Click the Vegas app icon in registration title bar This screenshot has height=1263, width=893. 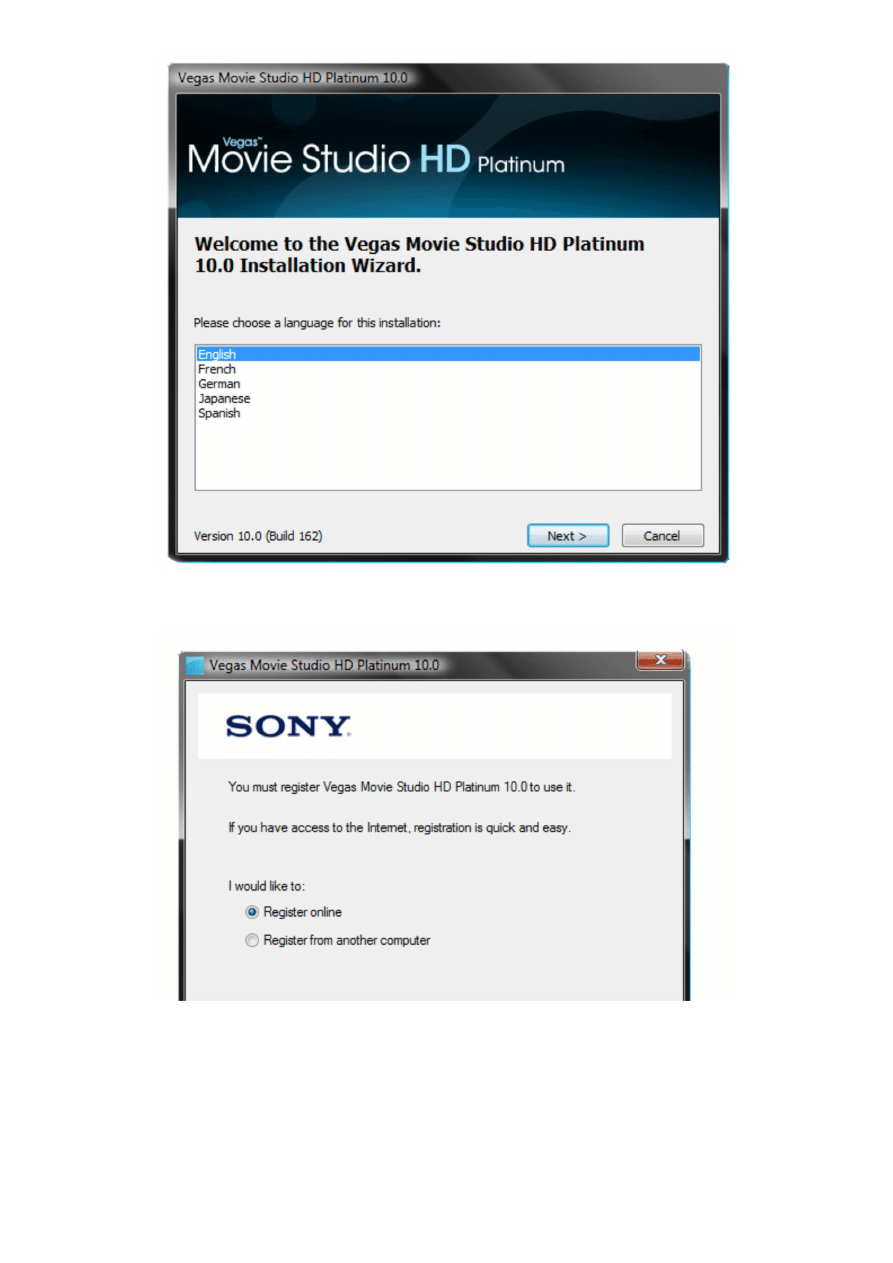coord(195,665)
